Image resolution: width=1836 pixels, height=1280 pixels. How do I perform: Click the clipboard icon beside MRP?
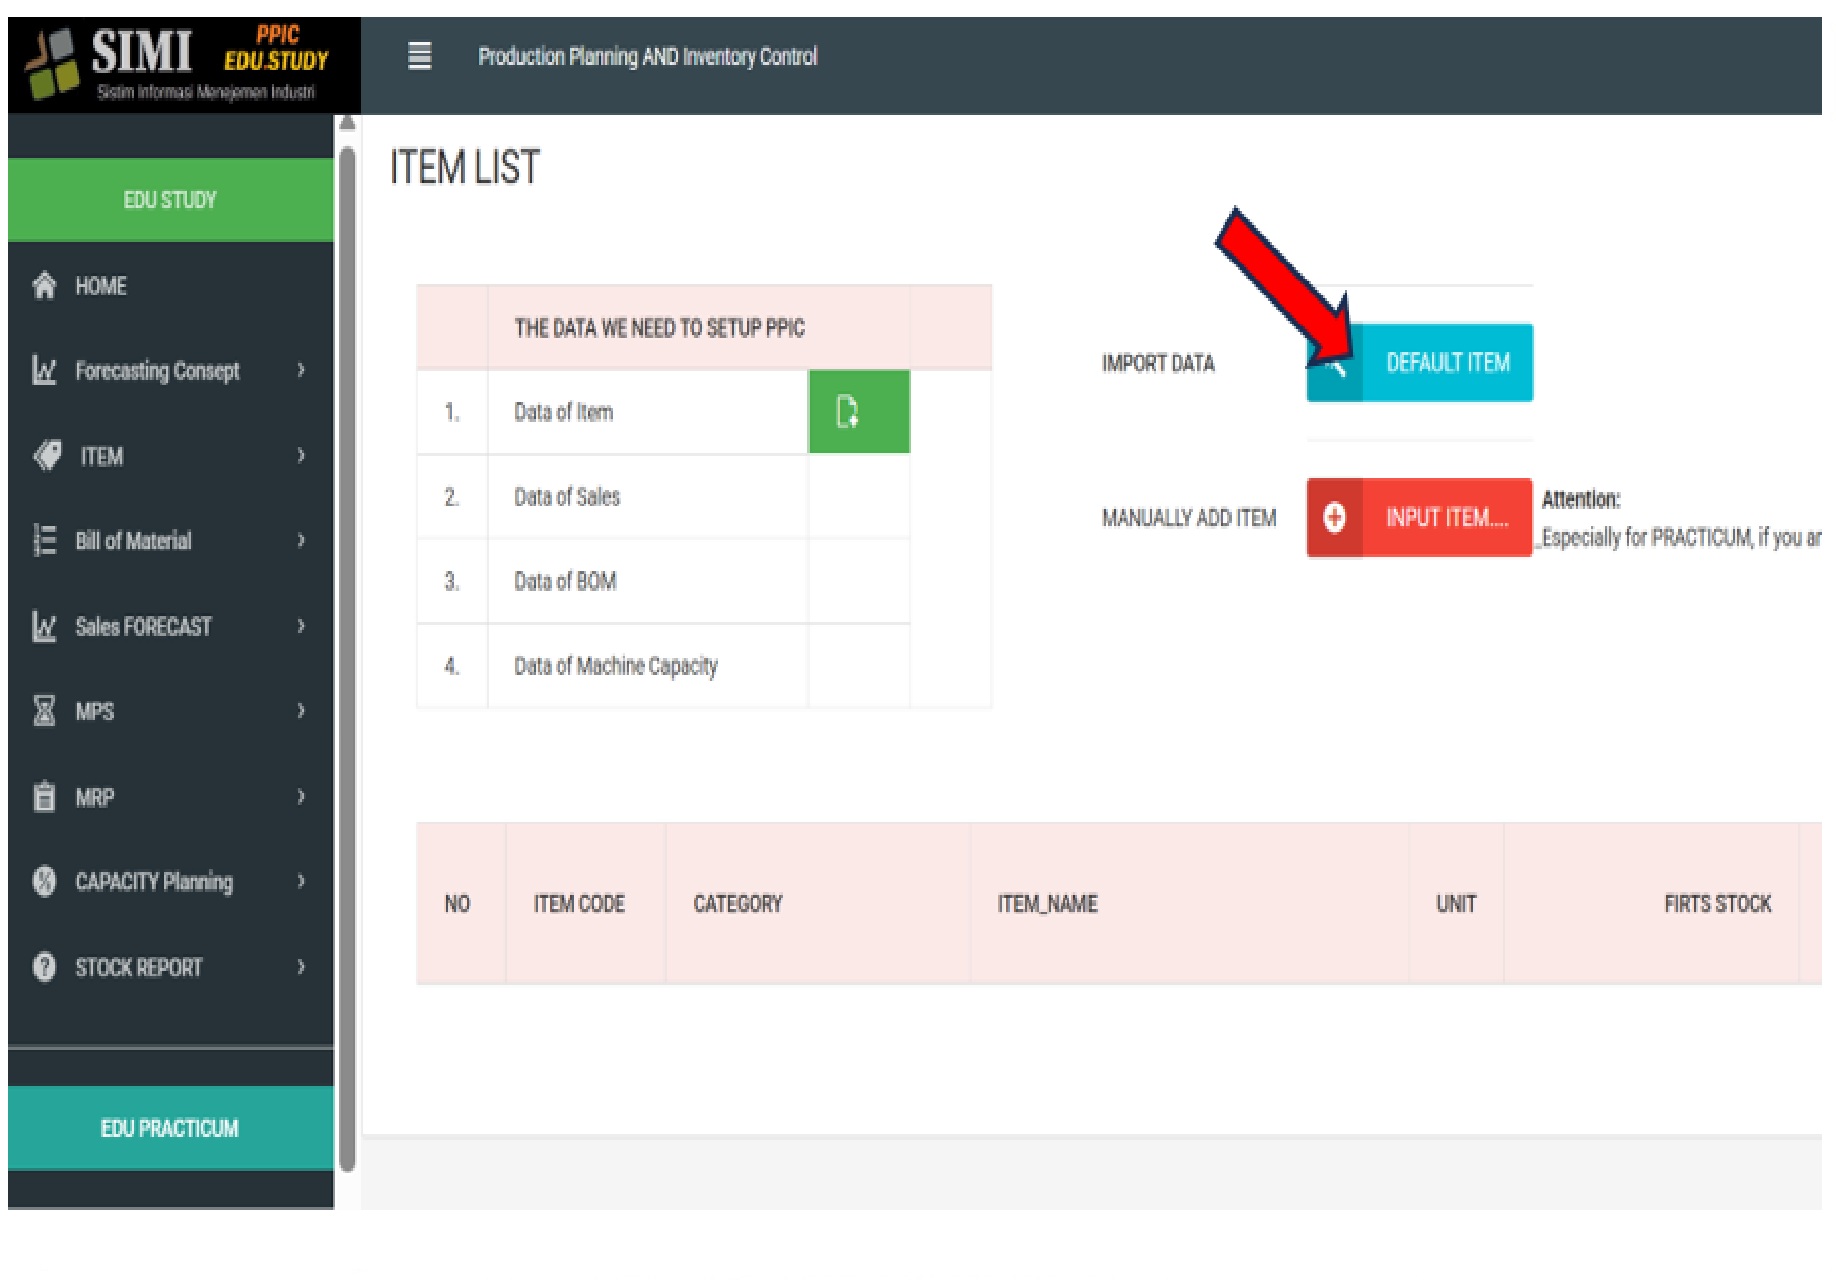click(45, 797)
